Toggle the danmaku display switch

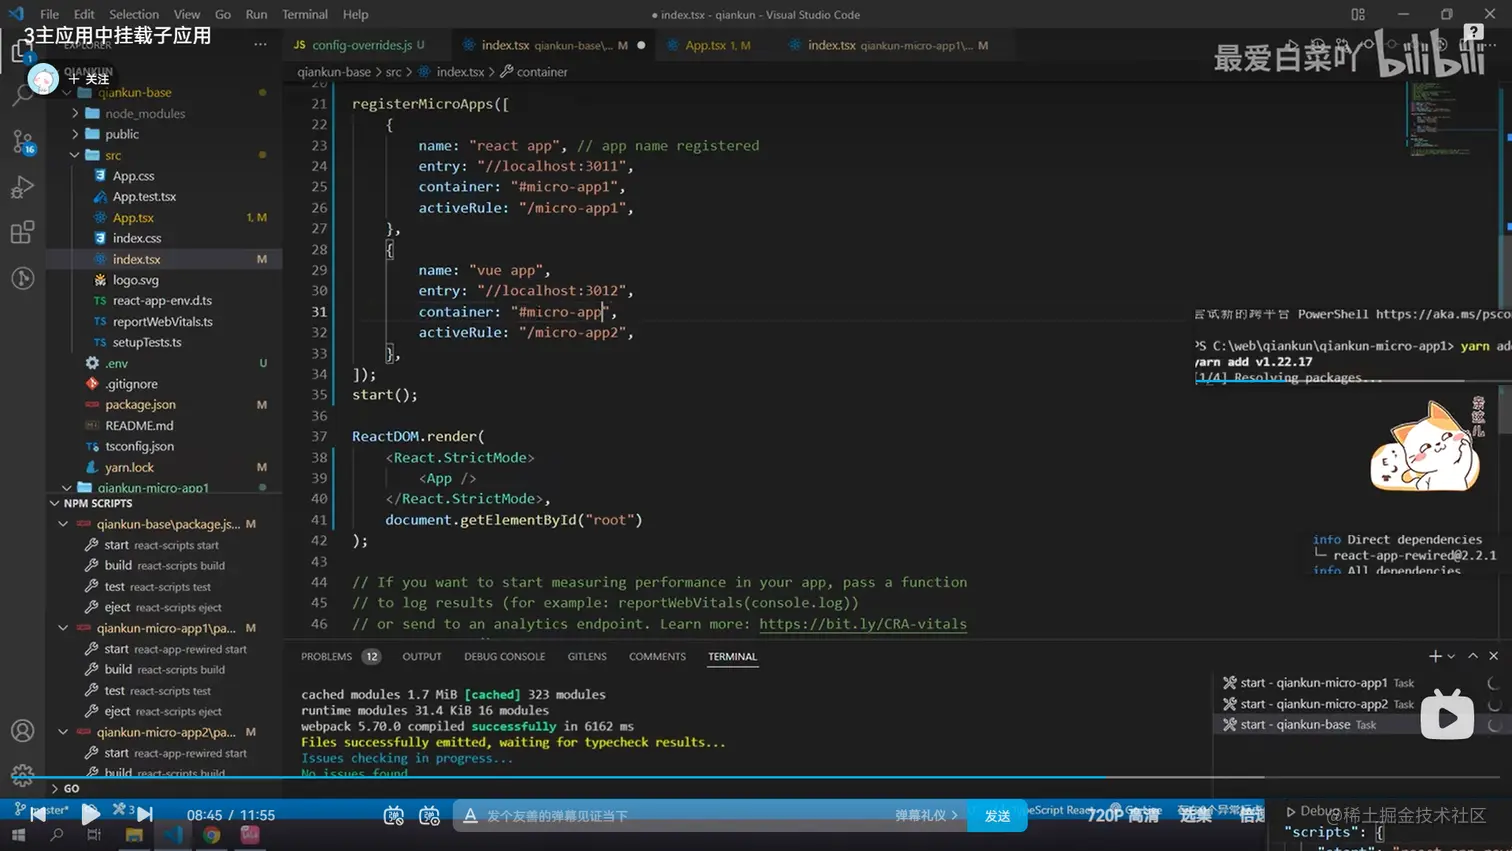pyautogui.click(x=394, y=816)
